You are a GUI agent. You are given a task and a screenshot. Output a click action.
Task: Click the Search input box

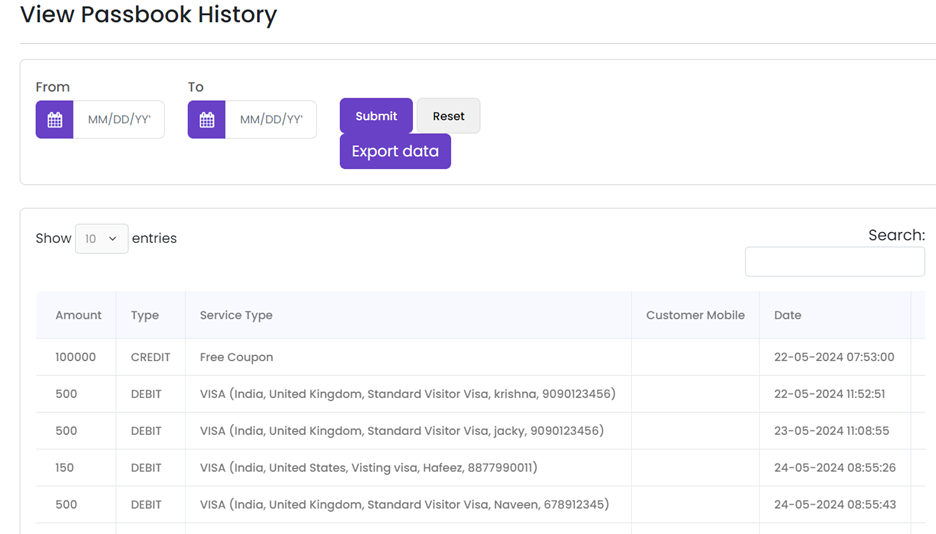click(835, 261)
